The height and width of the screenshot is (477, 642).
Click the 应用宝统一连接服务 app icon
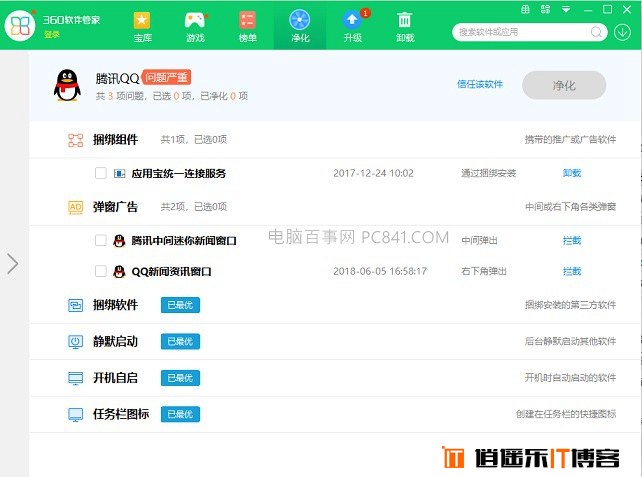120,174
